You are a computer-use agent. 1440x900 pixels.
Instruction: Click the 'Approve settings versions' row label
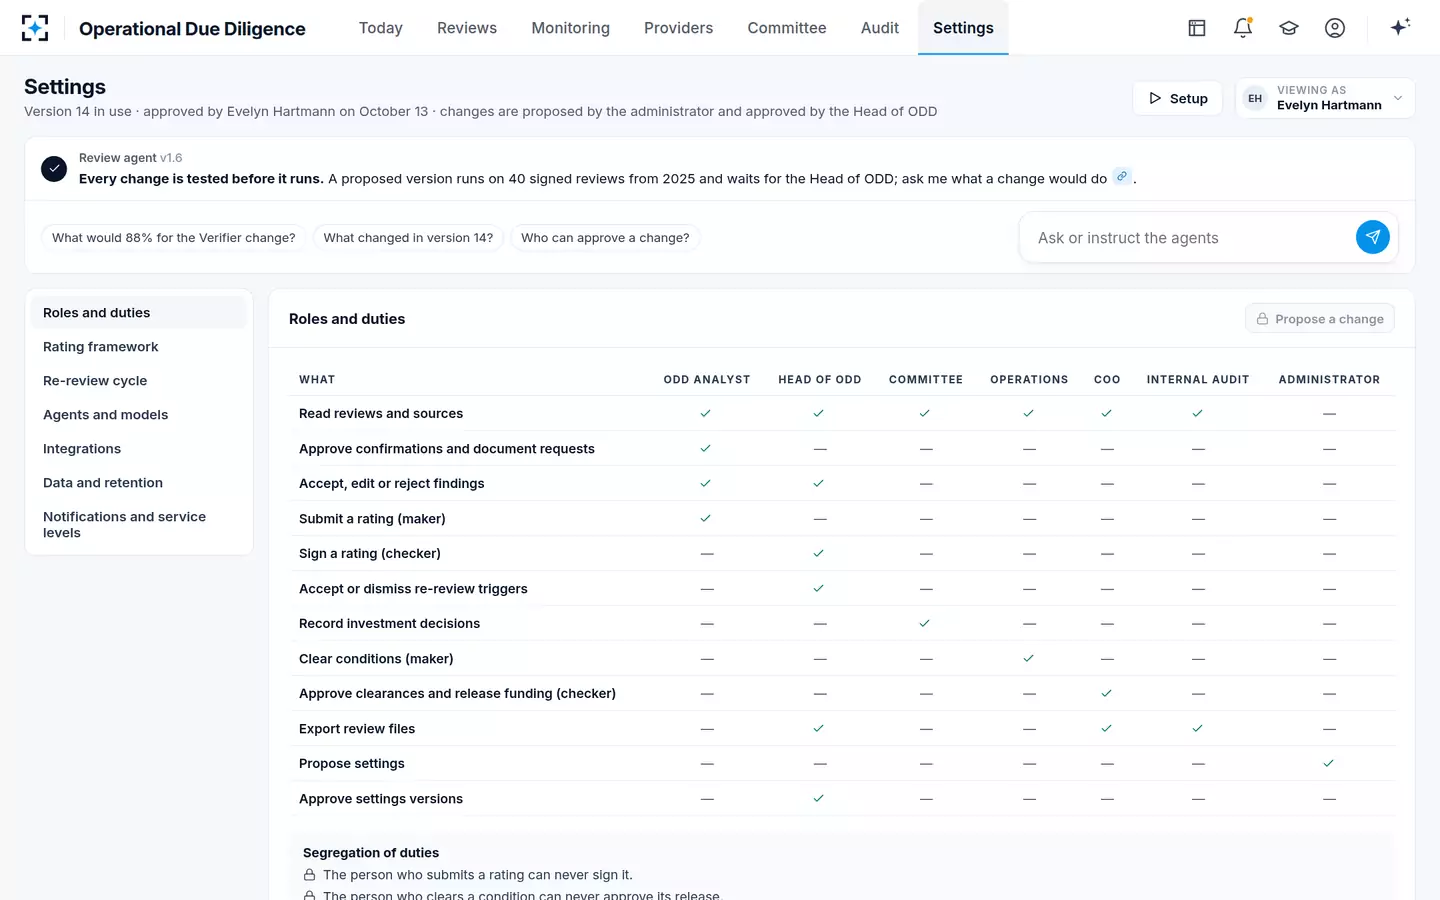tap(381, 799)
